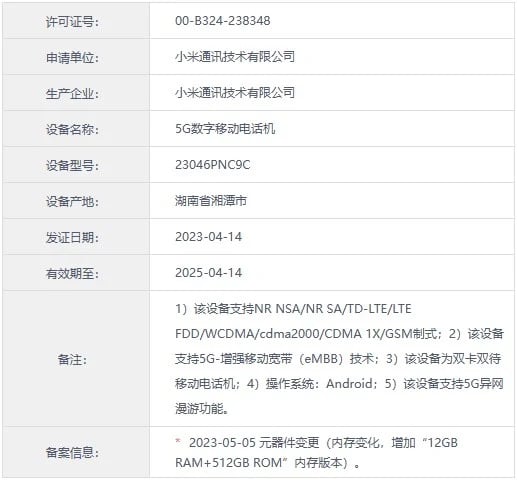Viewport: 517px width, 481px height.
Task: Select the 设备型号 label
Action: pyautogui.click(x=72, y=166)
